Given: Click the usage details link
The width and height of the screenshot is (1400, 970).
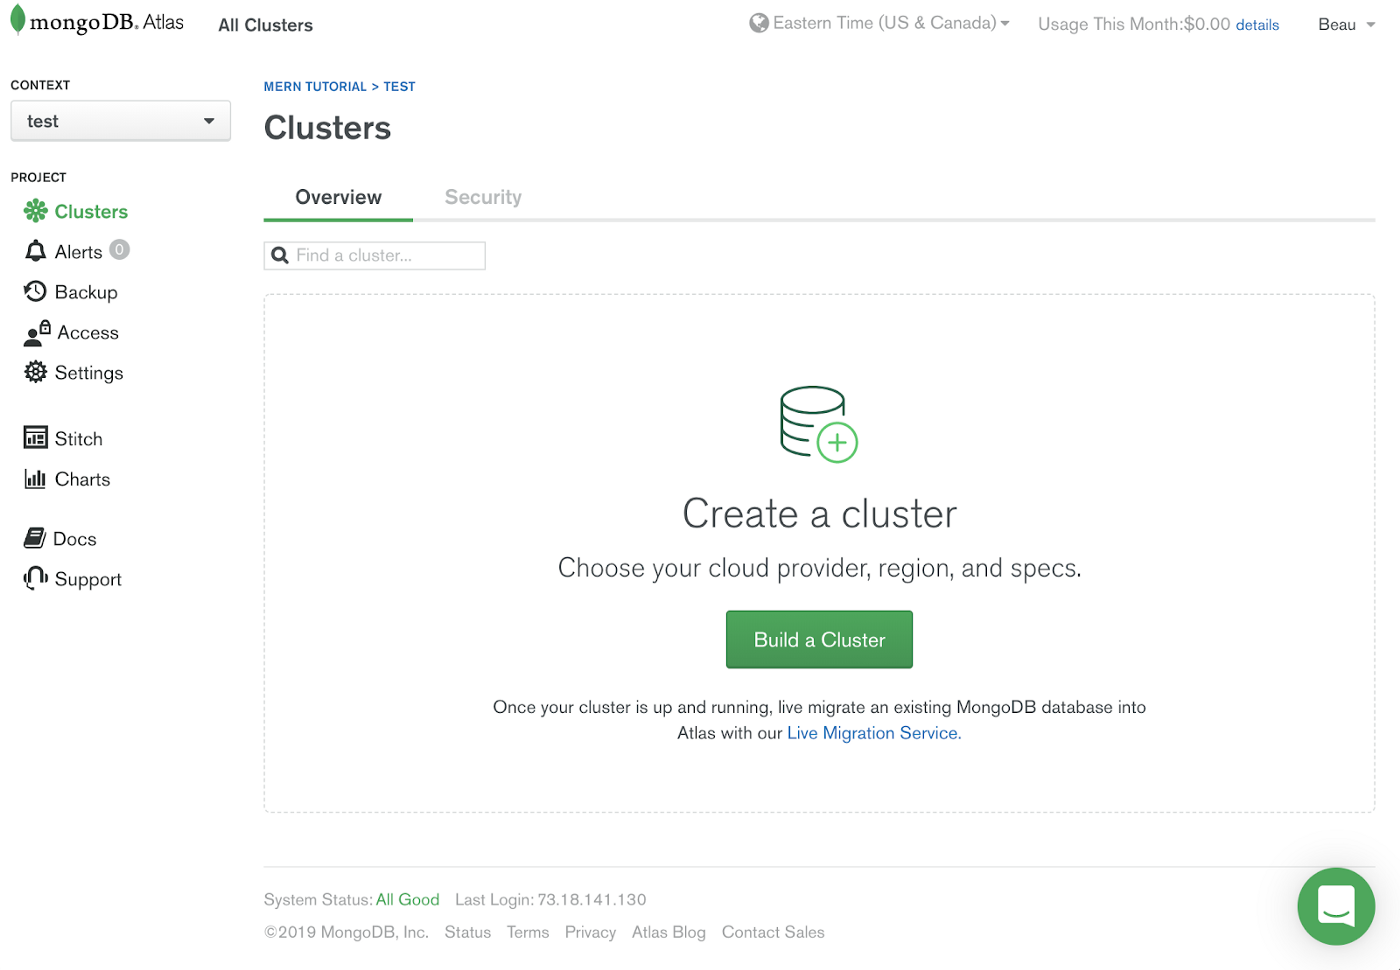Looking at the screenshot, I should [x=1257, y=25].
